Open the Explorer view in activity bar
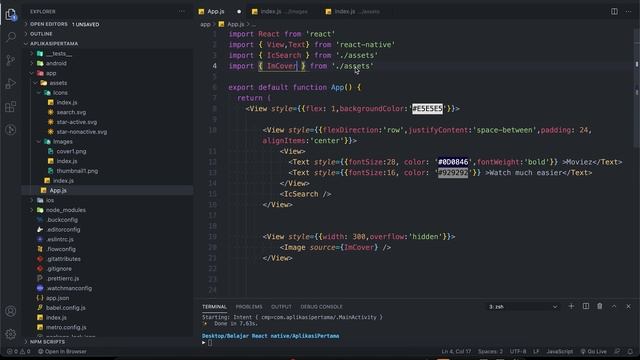Screen dimensions: 640x360 tap(11, 15)
